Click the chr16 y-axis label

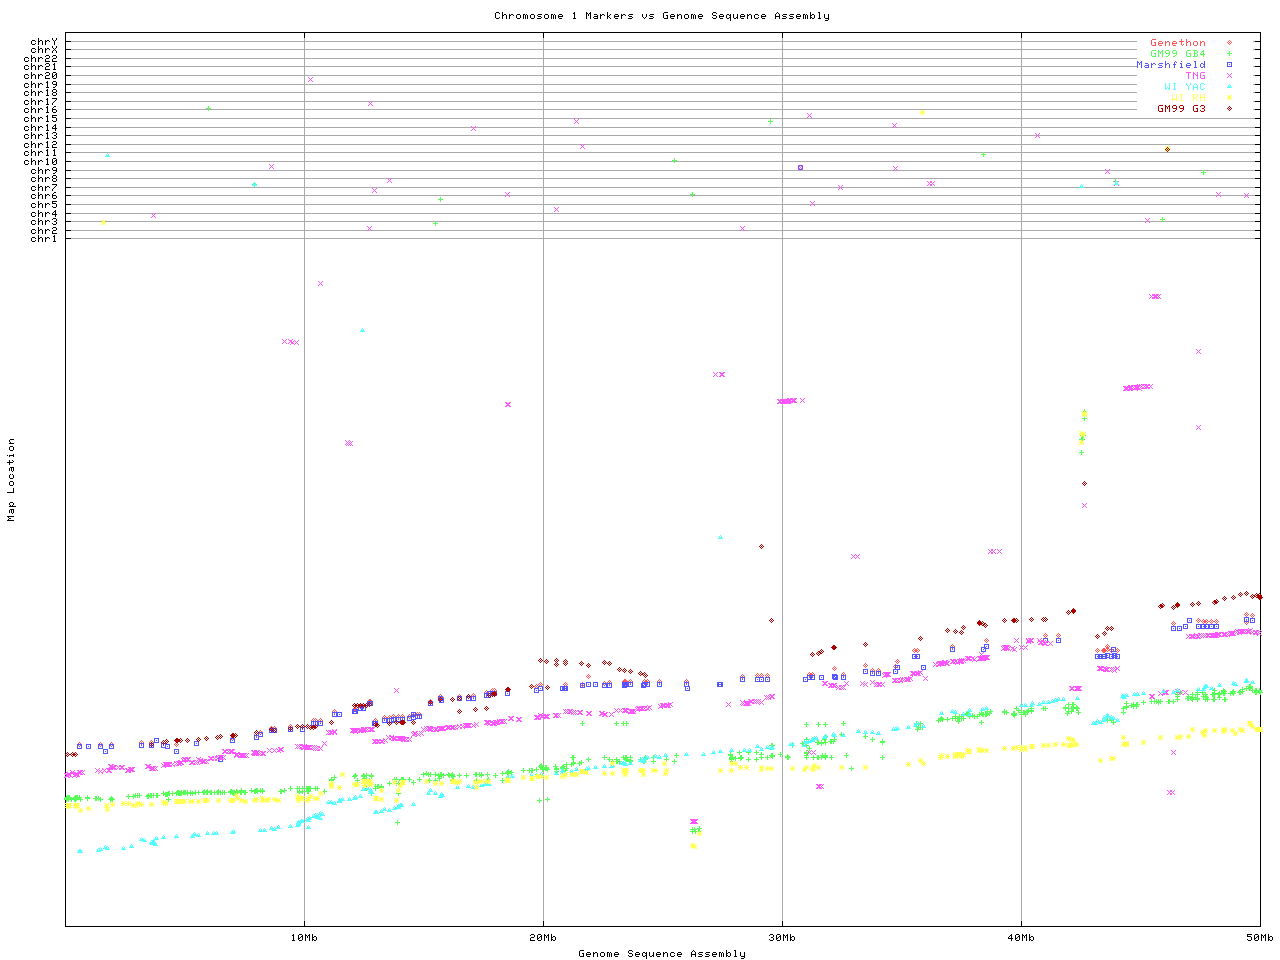(41, 111)
